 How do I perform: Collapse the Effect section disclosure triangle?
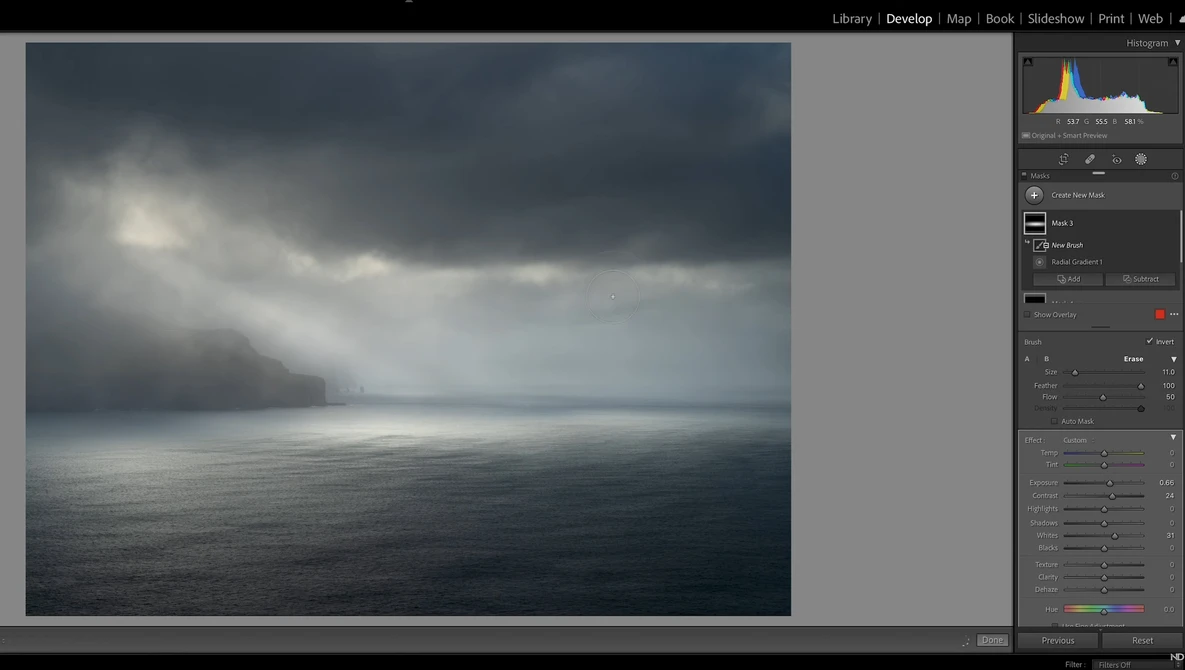[x=1174, y=437]
